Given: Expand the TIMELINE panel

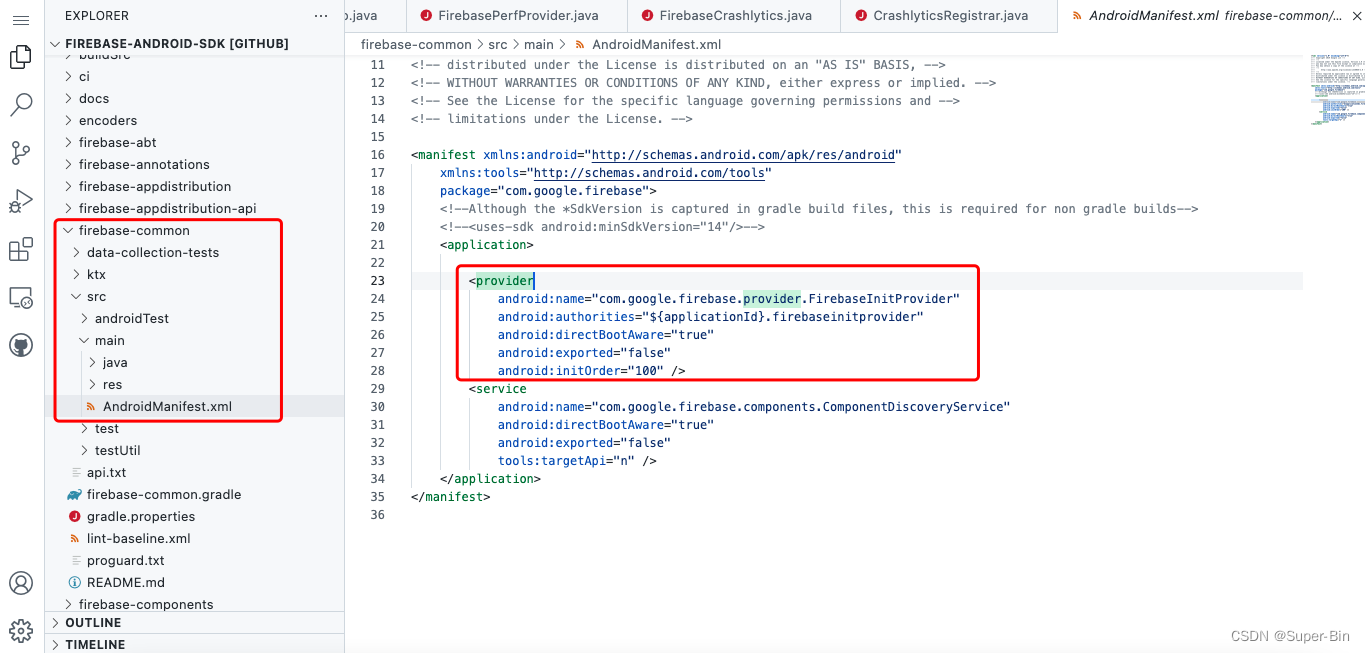Looking at the screenshot, I should (x=195, y=644).
